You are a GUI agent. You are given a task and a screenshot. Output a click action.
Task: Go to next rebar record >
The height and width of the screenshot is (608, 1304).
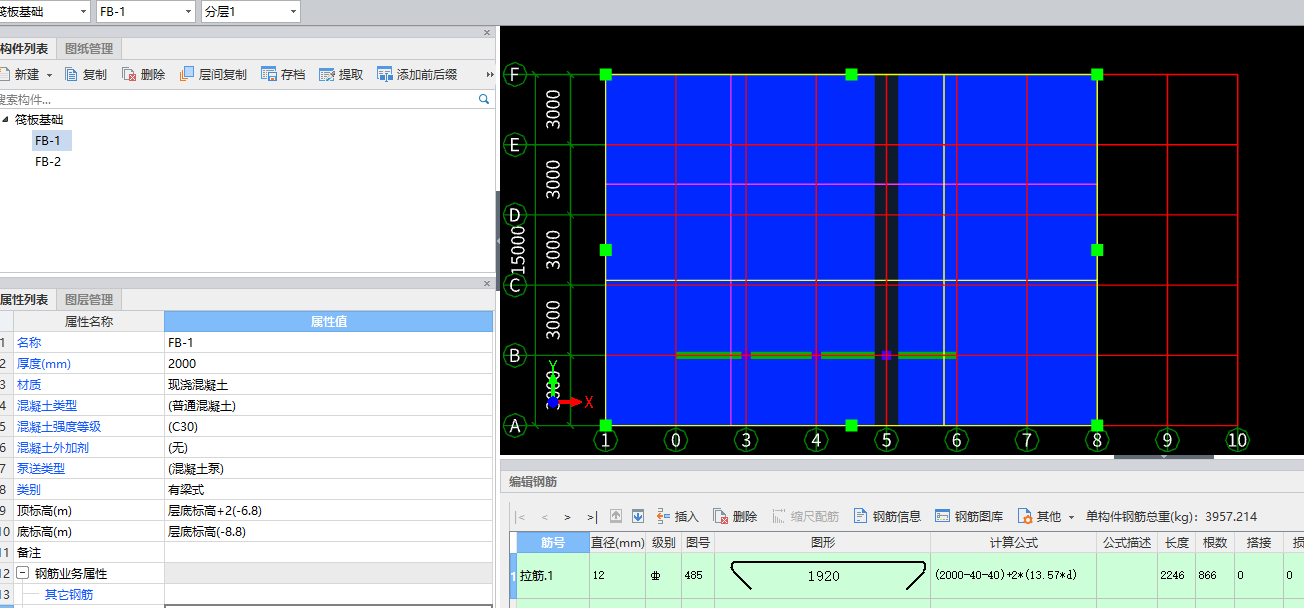click(567, 517)
